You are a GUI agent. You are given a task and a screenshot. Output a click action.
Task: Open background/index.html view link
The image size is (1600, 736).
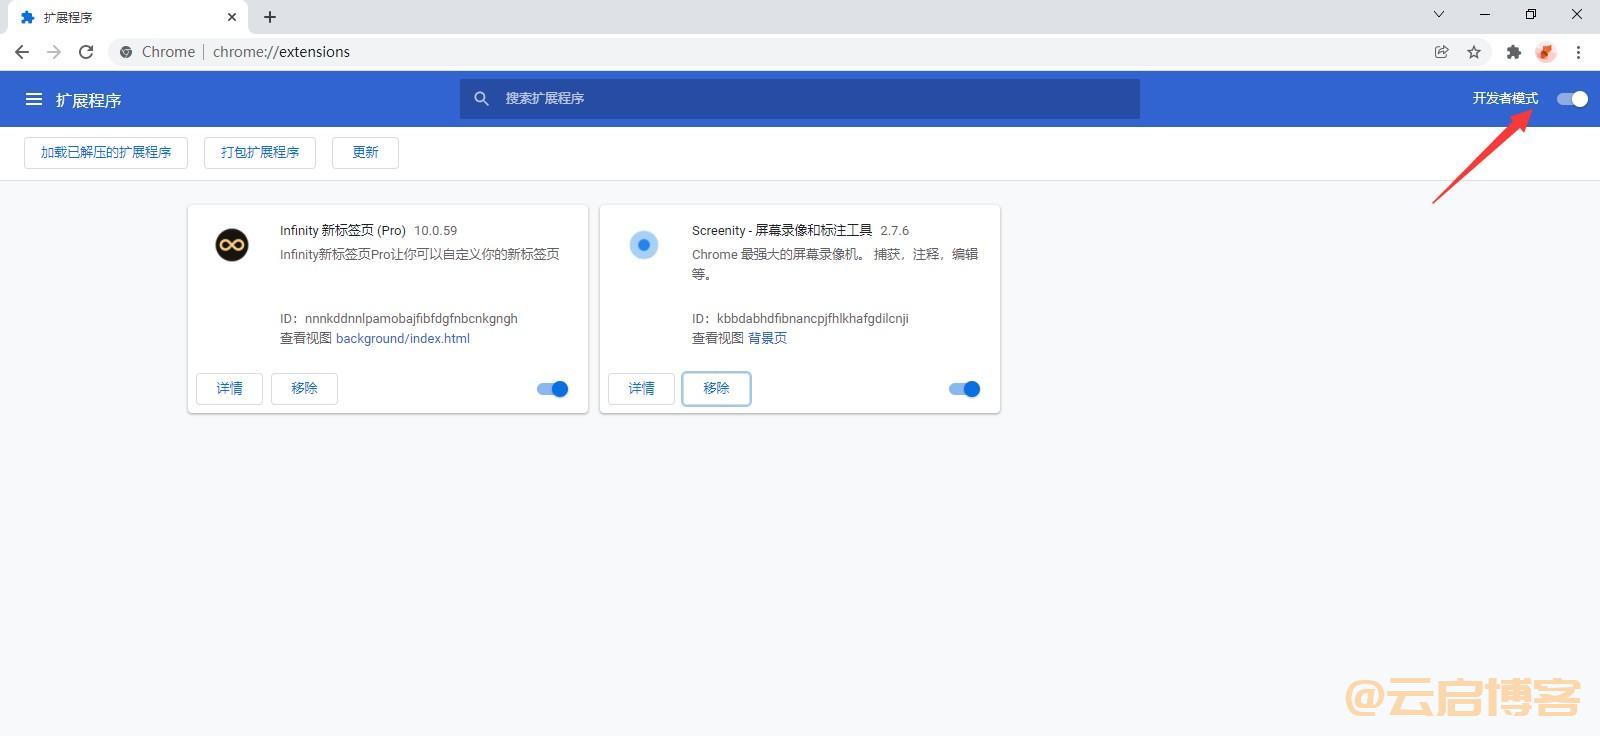(x=403, y=338)
